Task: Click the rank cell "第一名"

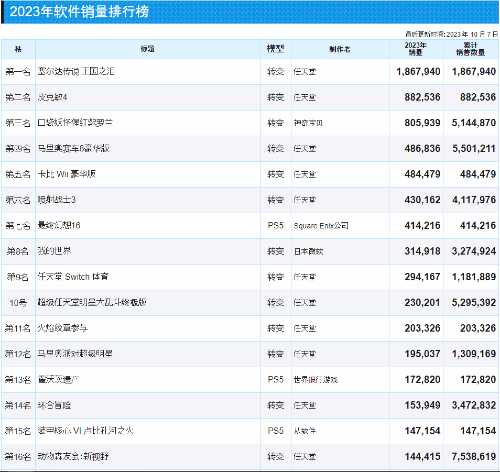Action: (18, 72)
